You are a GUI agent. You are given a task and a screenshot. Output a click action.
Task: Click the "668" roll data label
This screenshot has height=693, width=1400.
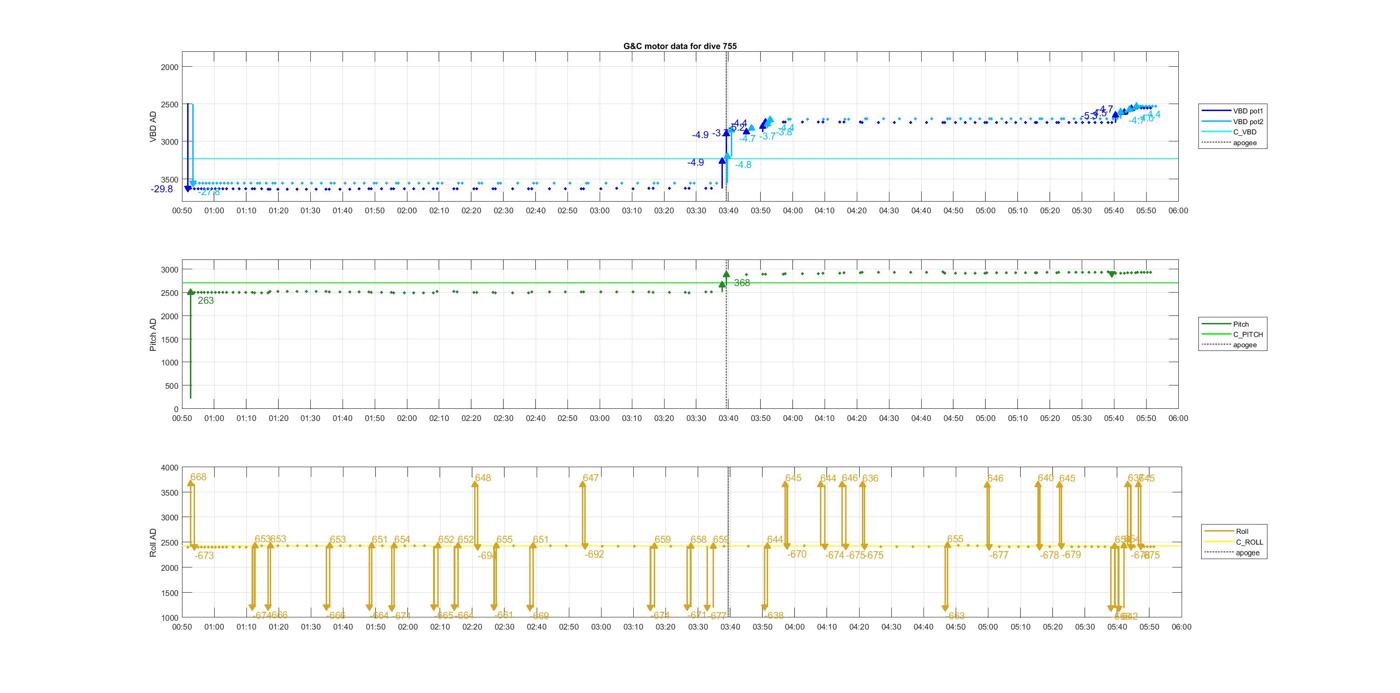(x=198, y=477)
